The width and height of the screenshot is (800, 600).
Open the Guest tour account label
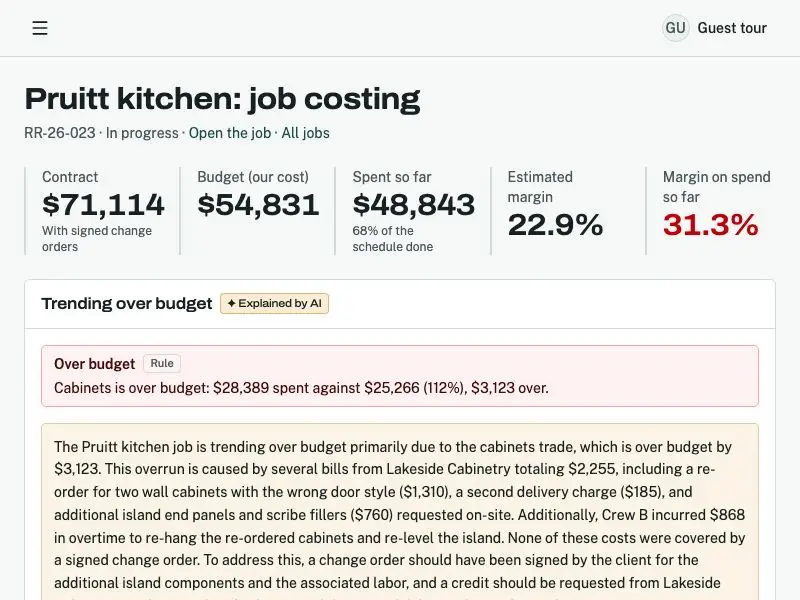(x=732, y=28)
